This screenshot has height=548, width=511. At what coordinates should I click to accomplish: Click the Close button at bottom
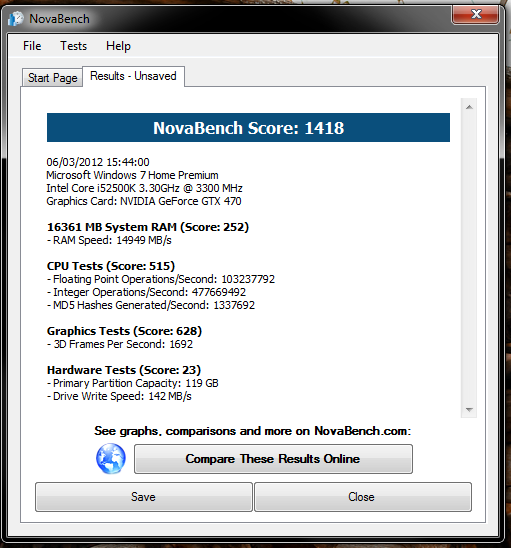pyautogui.click(x=363, y=497)
